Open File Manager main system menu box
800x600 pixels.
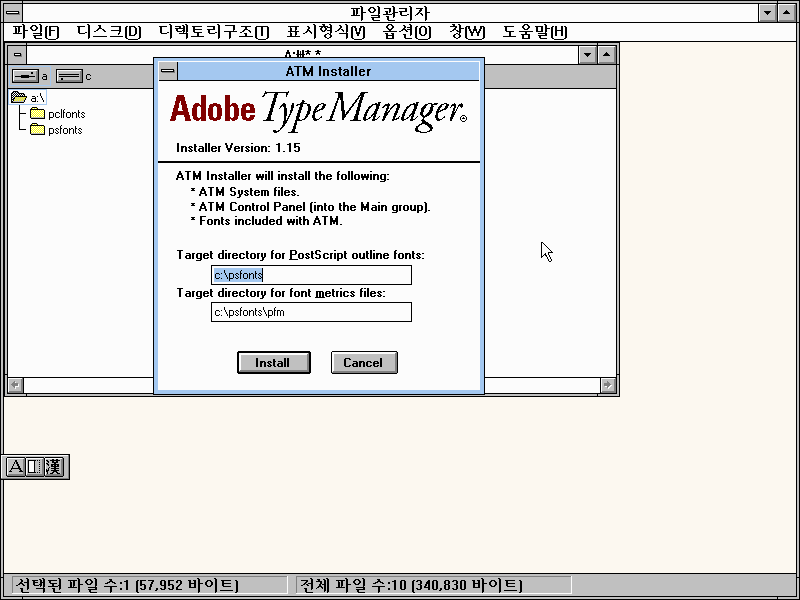13,12
